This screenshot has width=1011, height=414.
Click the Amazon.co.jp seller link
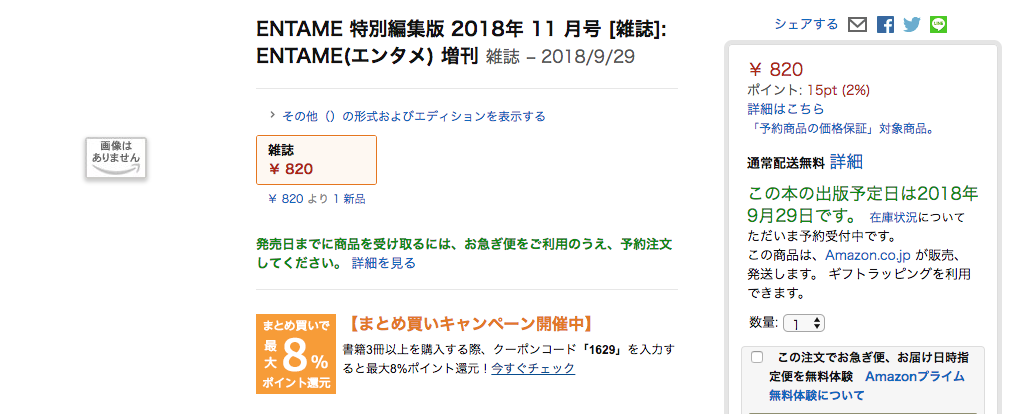pos(867,254)
